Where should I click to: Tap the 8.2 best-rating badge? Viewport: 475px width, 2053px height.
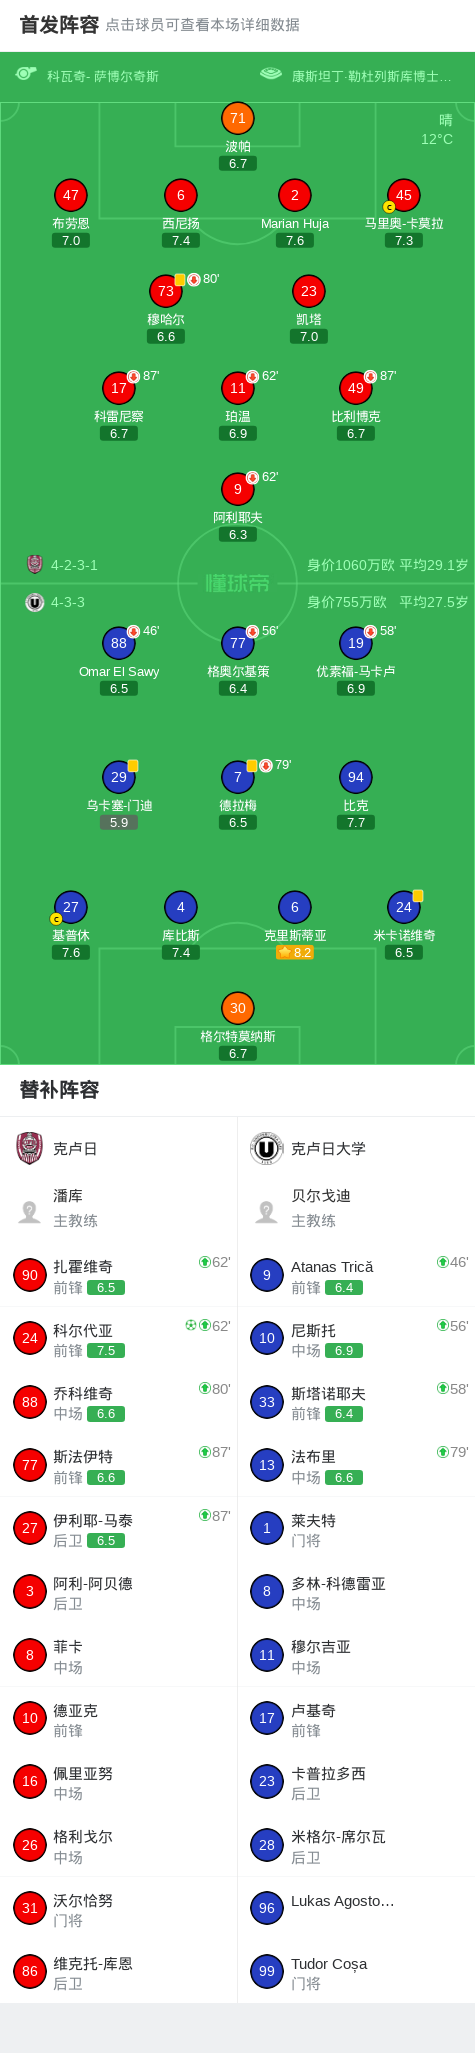295,952
